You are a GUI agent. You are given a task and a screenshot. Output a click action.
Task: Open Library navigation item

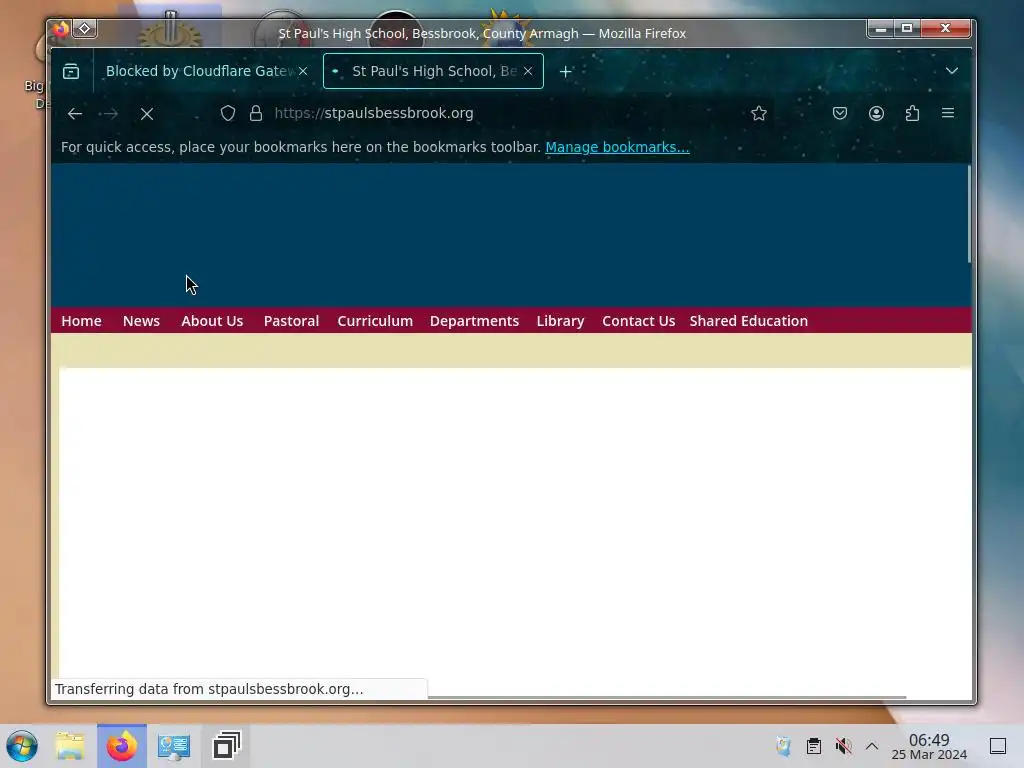(560, 321)
